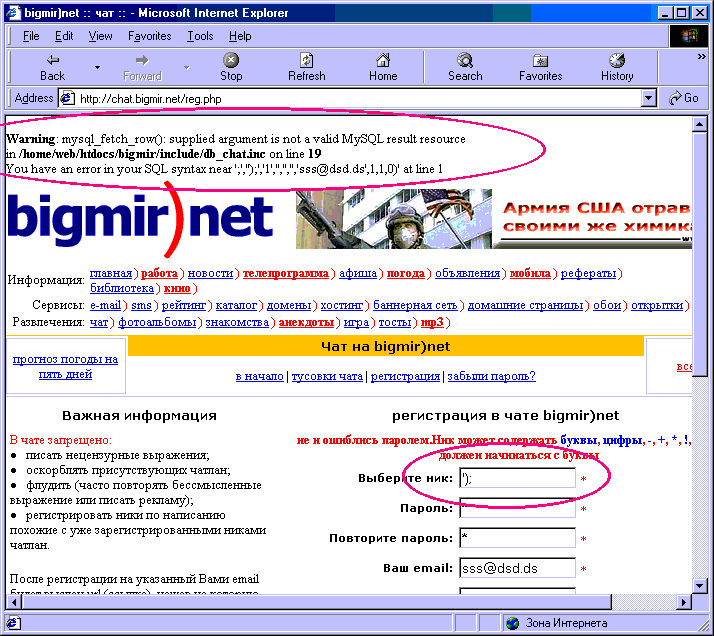Open the View menu
This screenshot has width=714, height=636.
tap(100, 36)
